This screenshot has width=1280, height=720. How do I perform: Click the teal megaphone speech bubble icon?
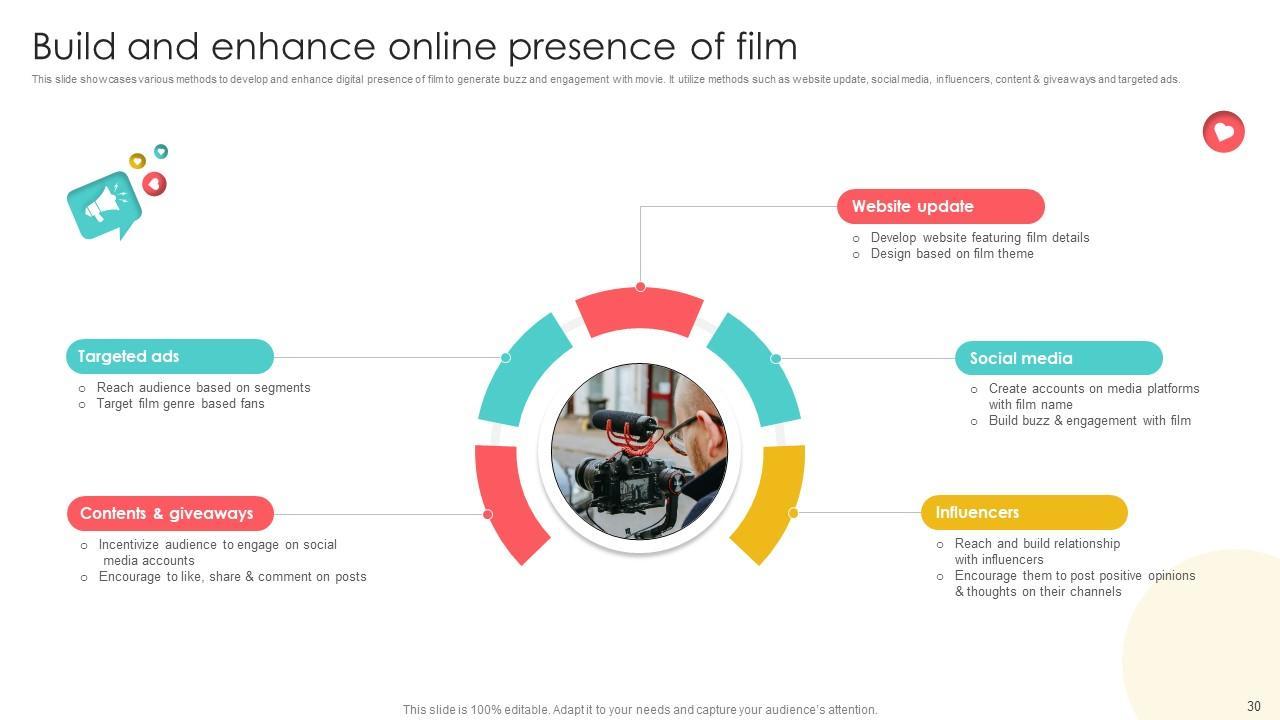pyautogui.click(x=103, y=205)
